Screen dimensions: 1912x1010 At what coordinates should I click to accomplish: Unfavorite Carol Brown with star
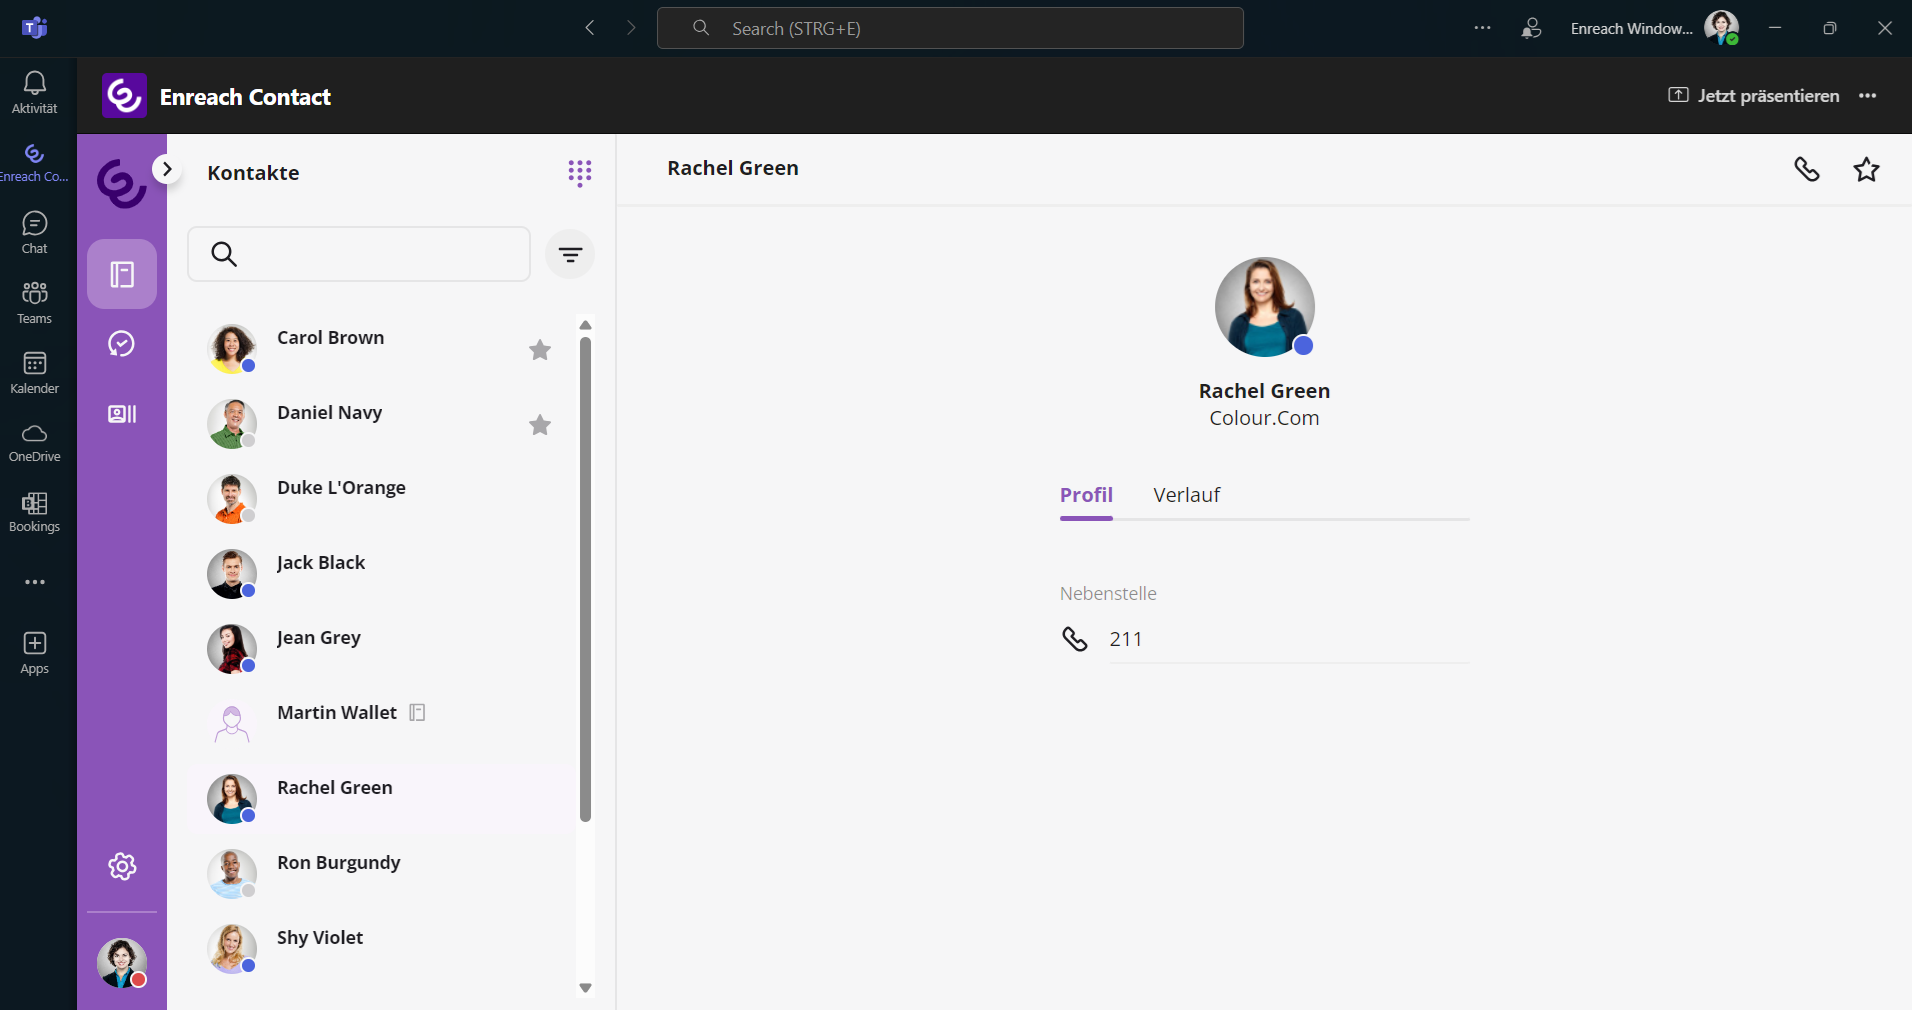[540, 350]
